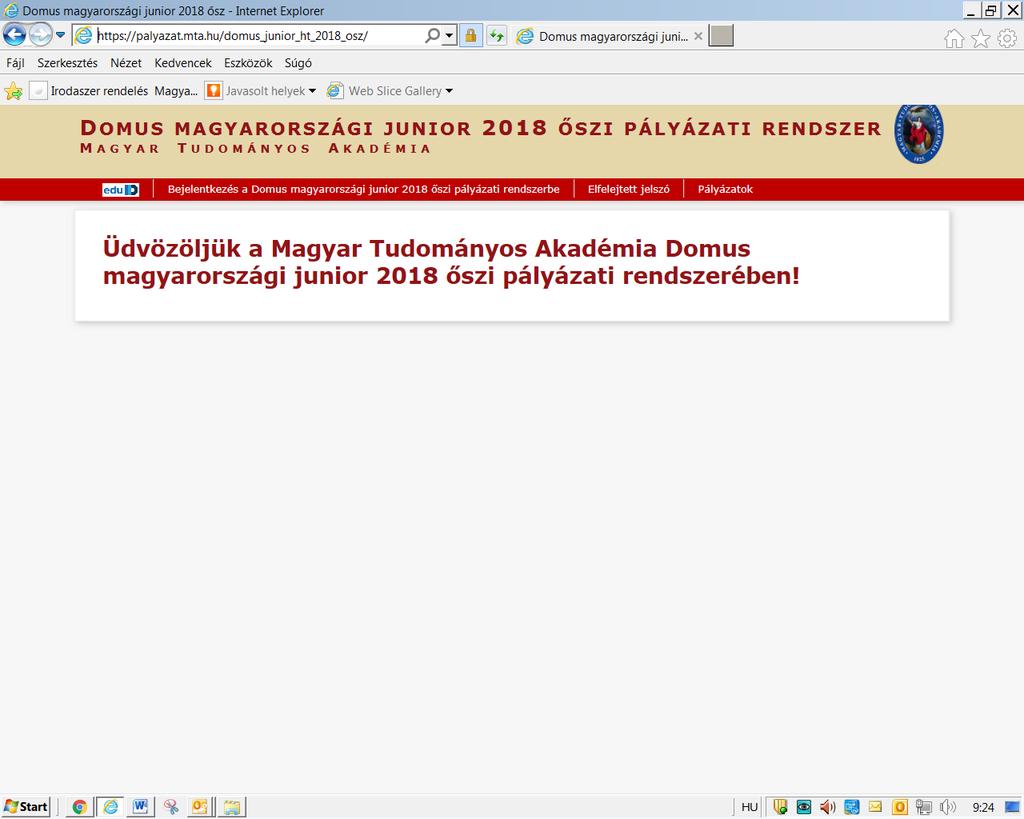The width and height of the screenshot is (1024, 819).
Task: Click the Domus magyarországi junior header title
Action: tap(481, 128)
